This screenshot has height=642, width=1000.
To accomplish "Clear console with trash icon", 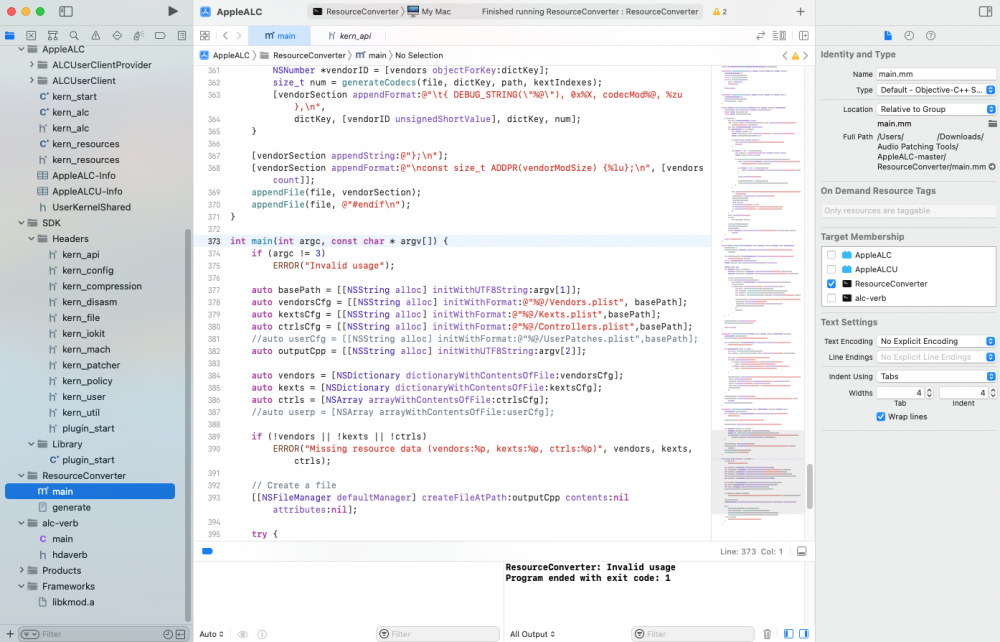I will click(x=767, y=634).
